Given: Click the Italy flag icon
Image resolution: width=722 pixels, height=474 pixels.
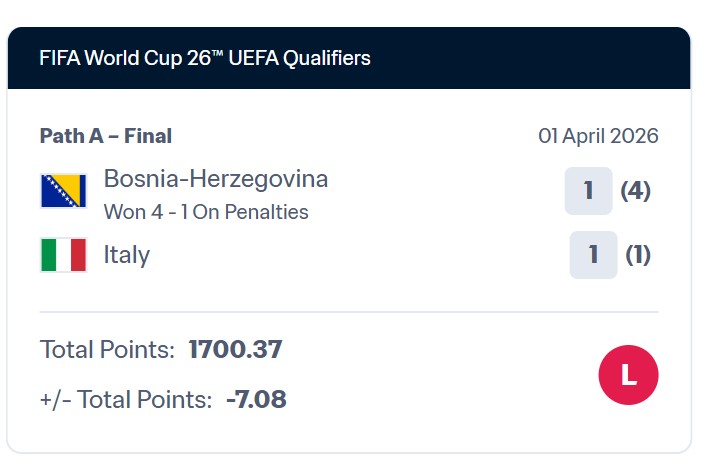Looking at the screenshot, I should (x=63, y=255).
